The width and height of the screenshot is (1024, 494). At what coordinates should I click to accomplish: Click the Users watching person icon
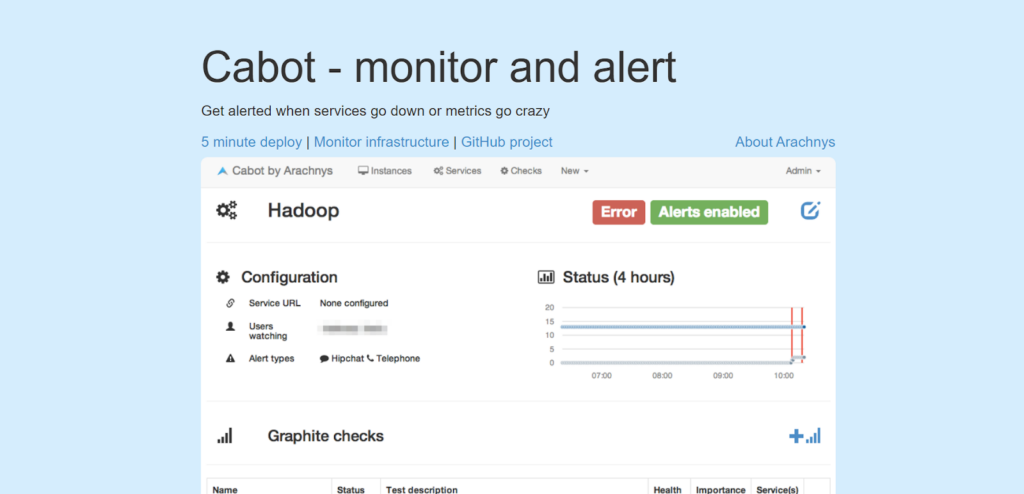click(230, 326)
